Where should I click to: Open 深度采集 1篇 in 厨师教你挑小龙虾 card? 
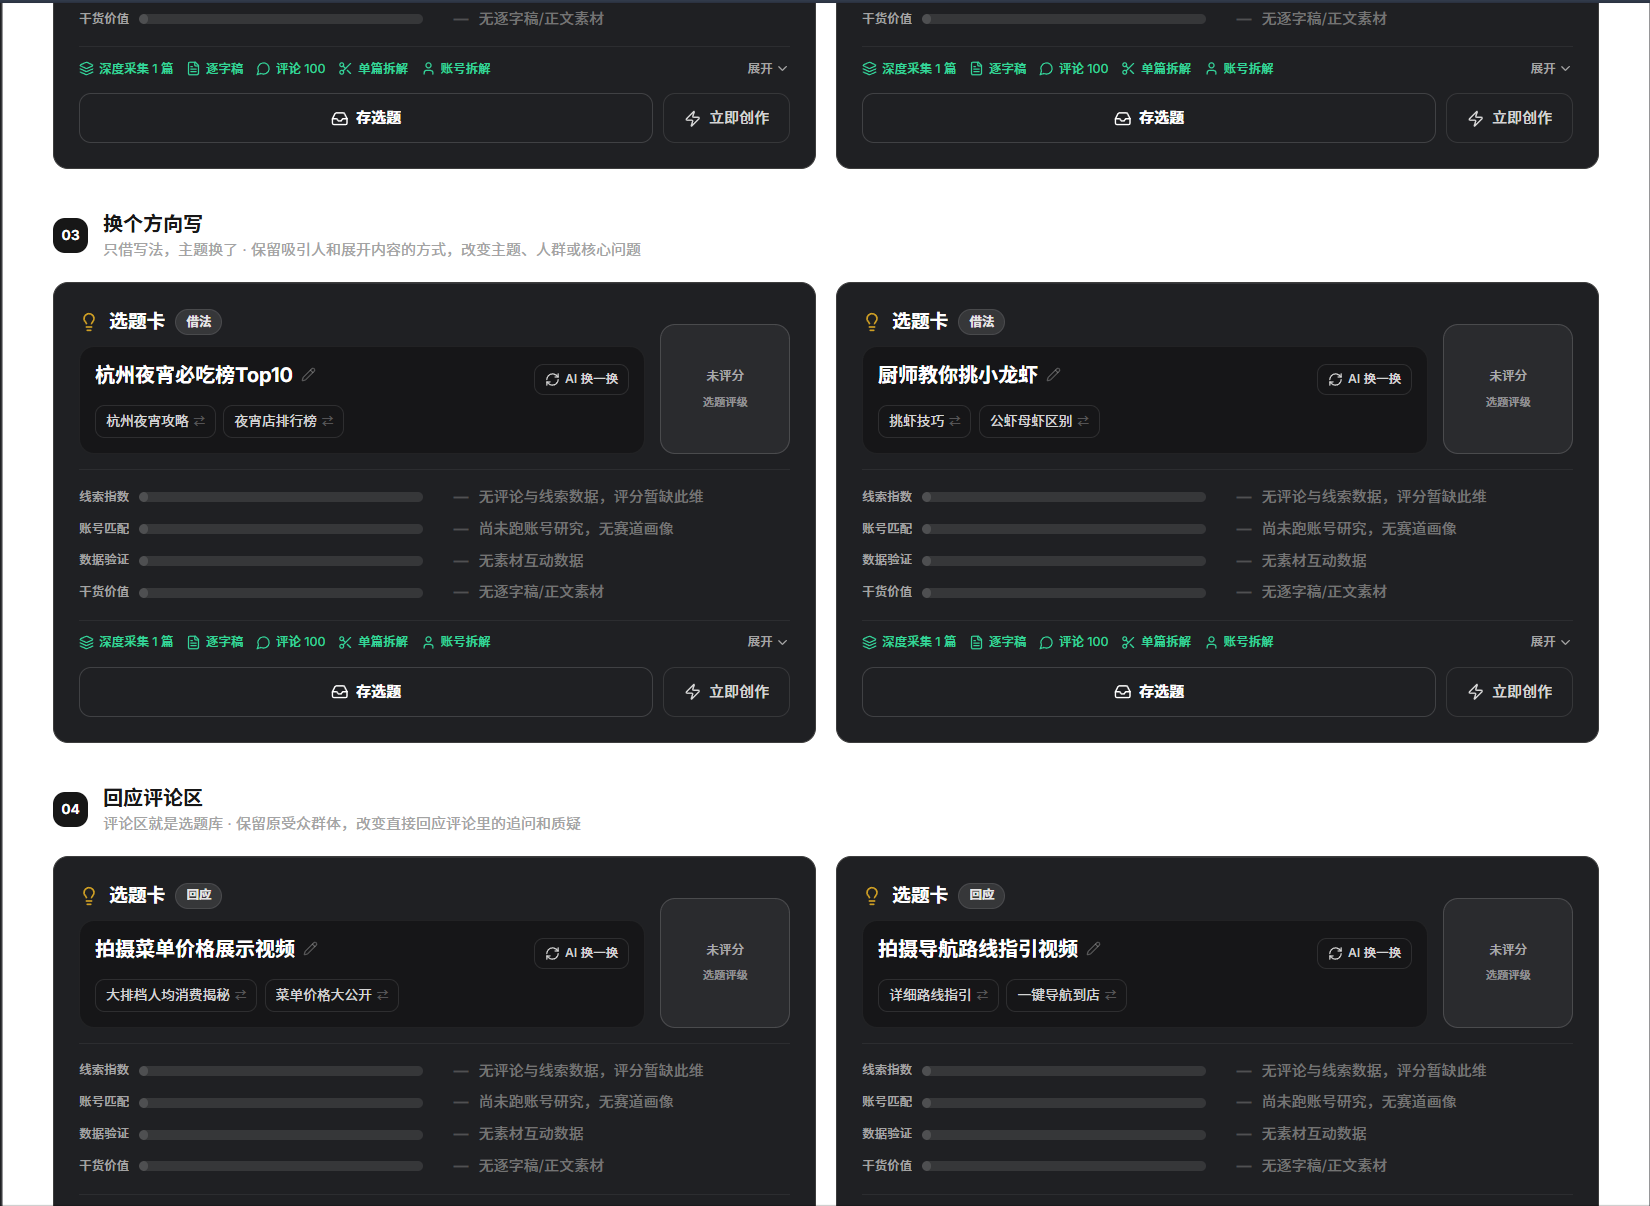point(909,642)
